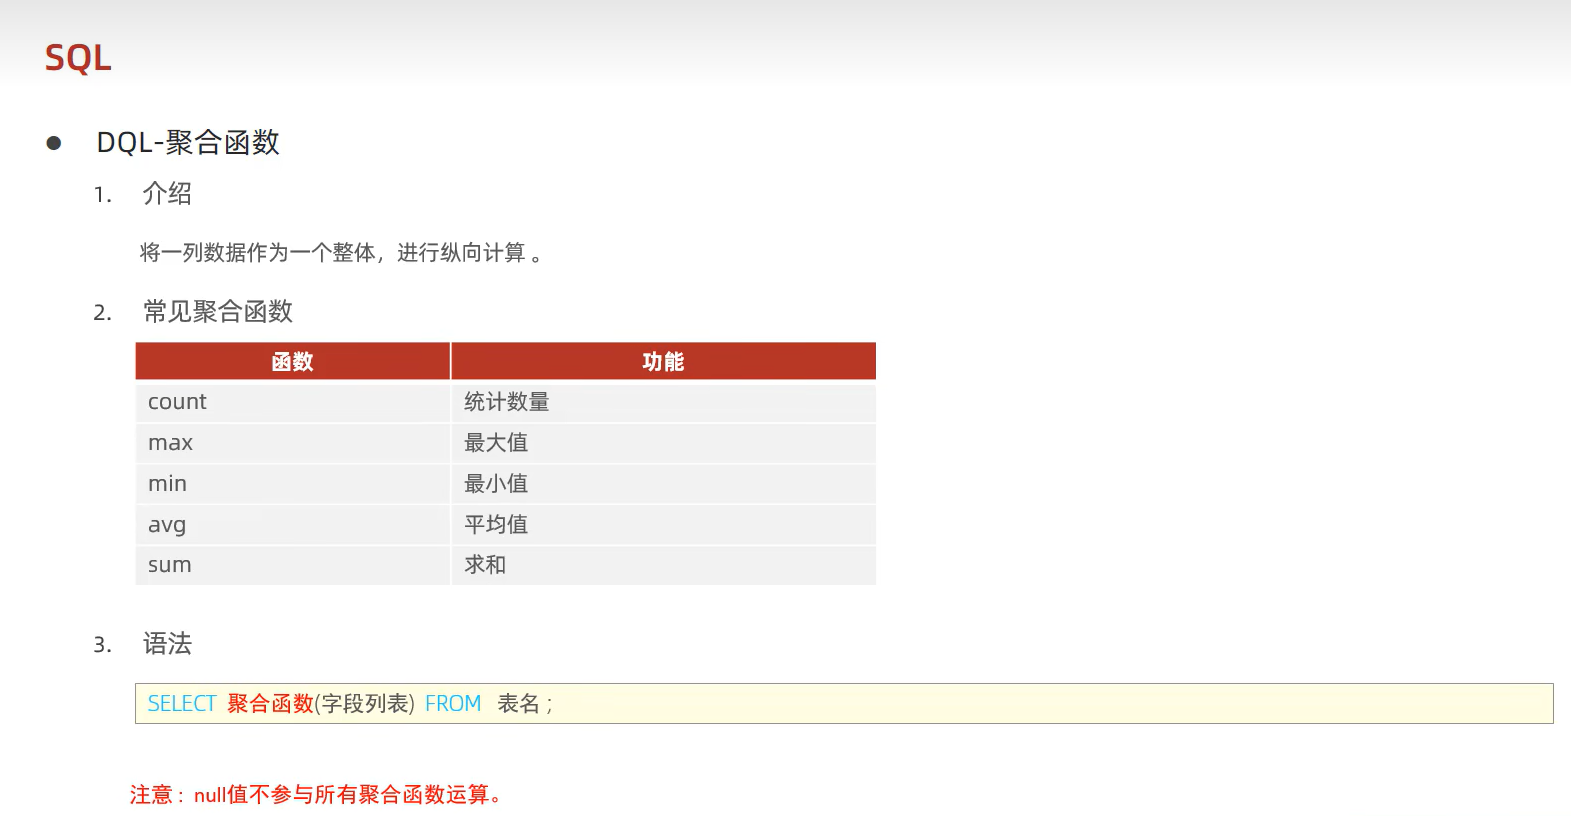Click the cell 平均值

(663, 525)
